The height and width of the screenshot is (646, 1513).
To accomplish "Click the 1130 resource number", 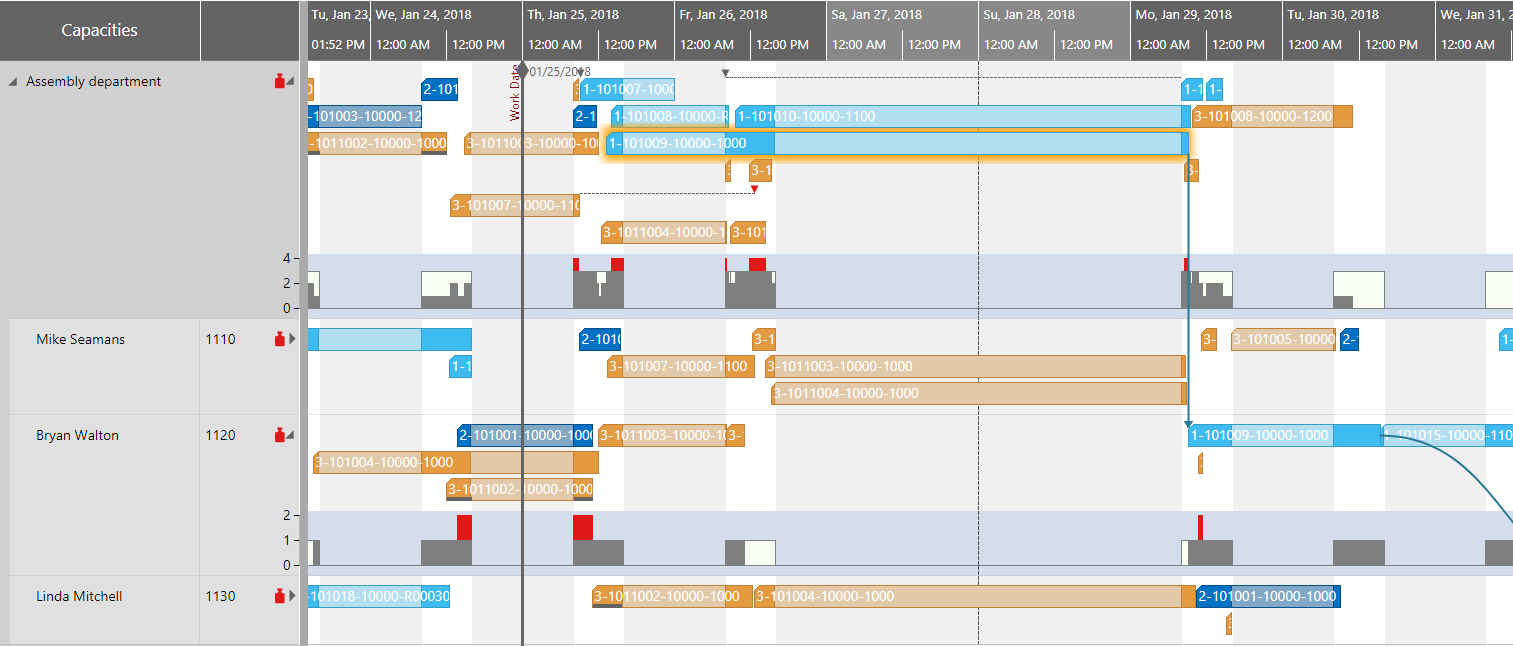I will [x=220, y=596].
